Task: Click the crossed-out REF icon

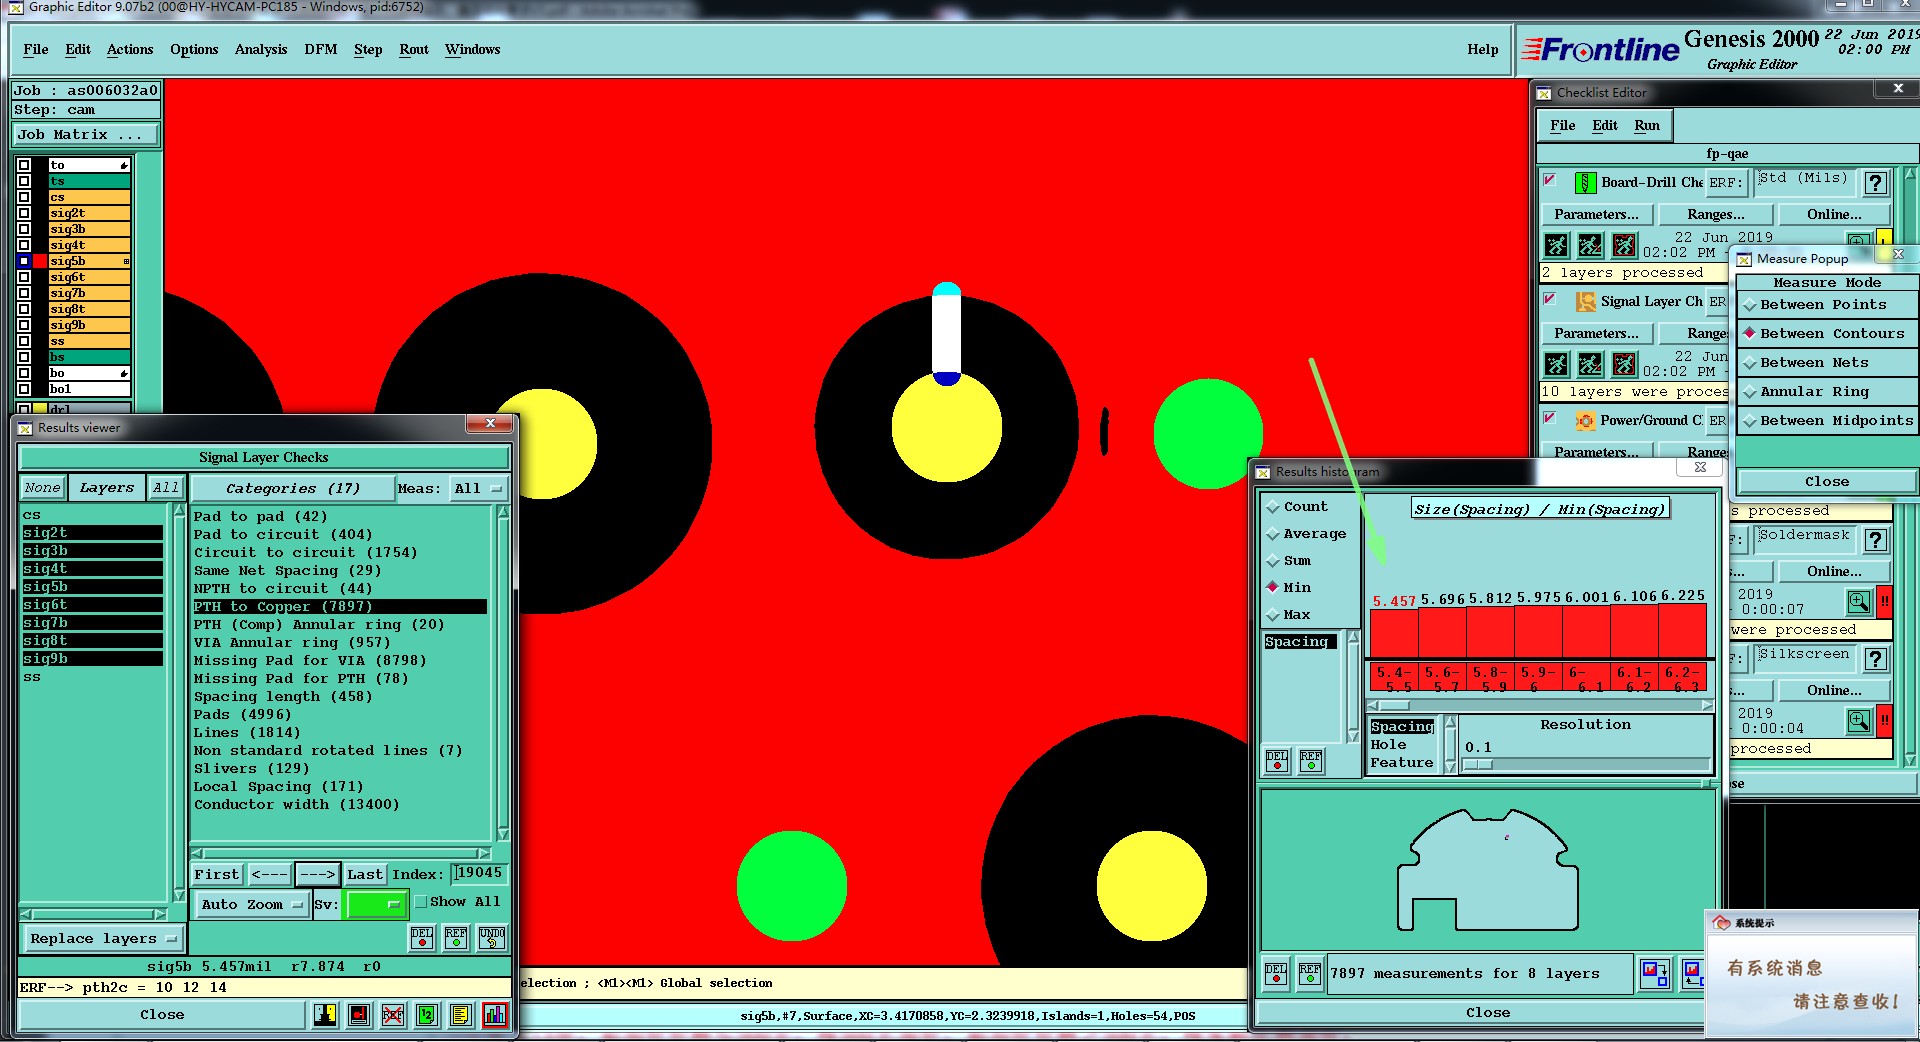Action: pos(393,1015)
